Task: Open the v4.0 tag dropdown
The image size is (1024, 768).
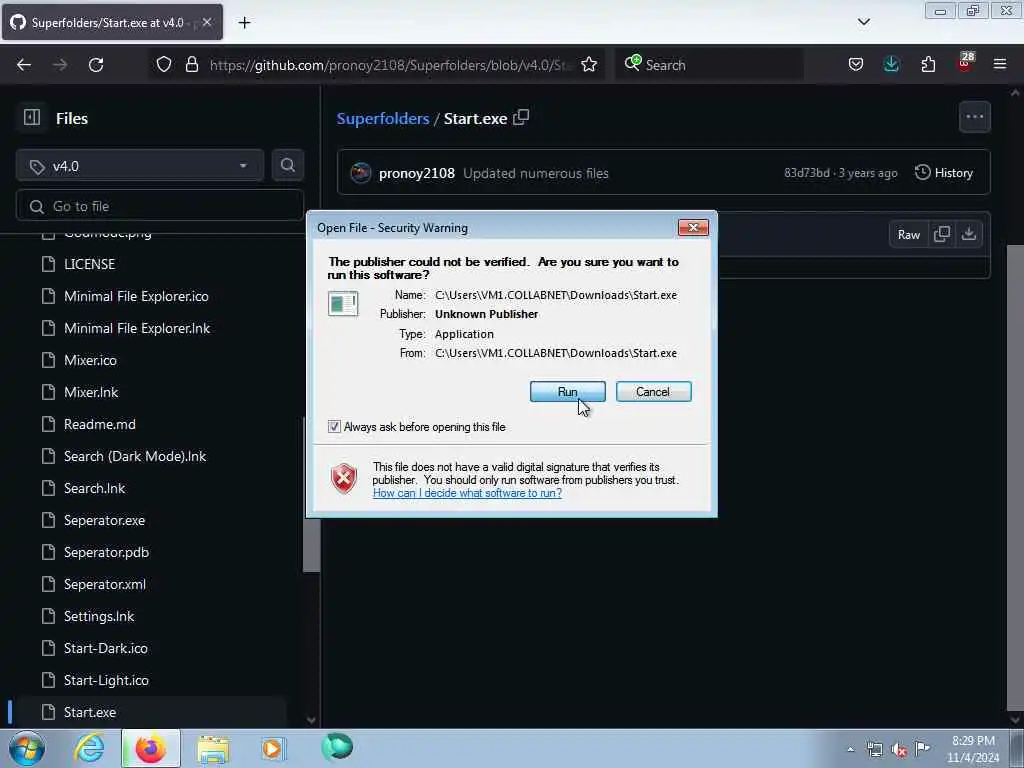Action: click(x=140, y=166)
